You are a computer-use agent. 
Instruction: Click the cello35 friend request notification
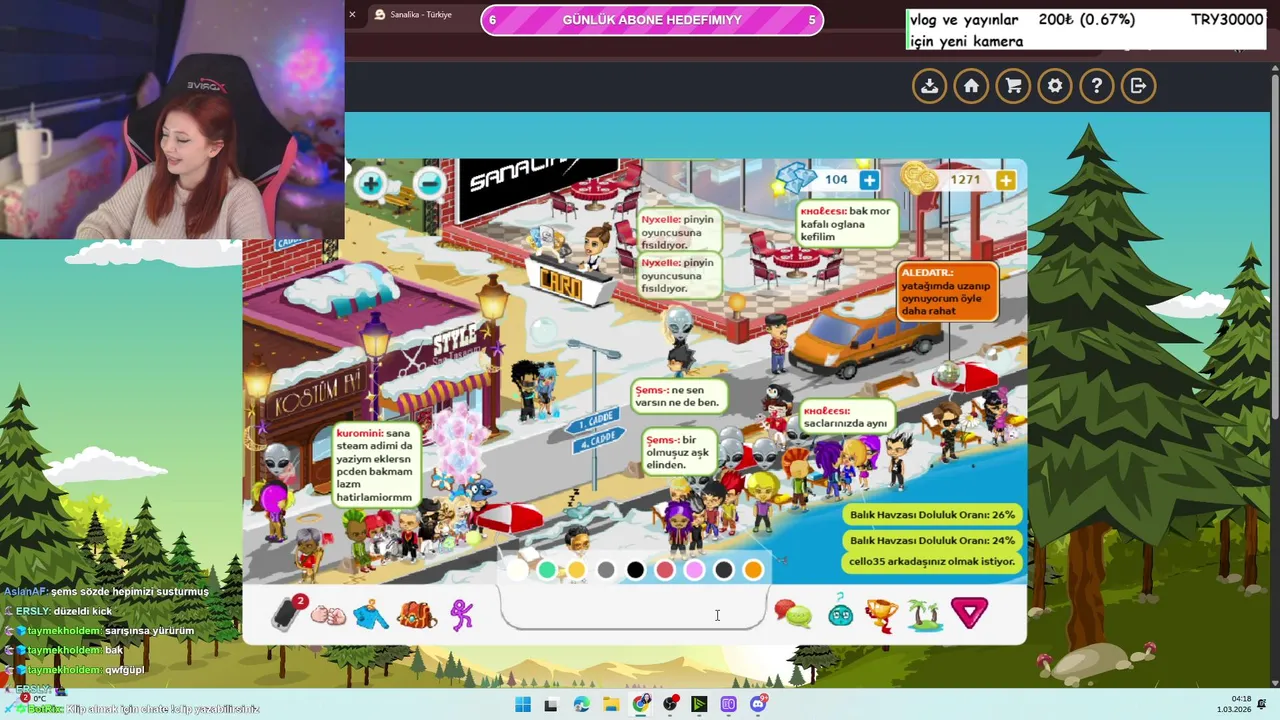932,562
